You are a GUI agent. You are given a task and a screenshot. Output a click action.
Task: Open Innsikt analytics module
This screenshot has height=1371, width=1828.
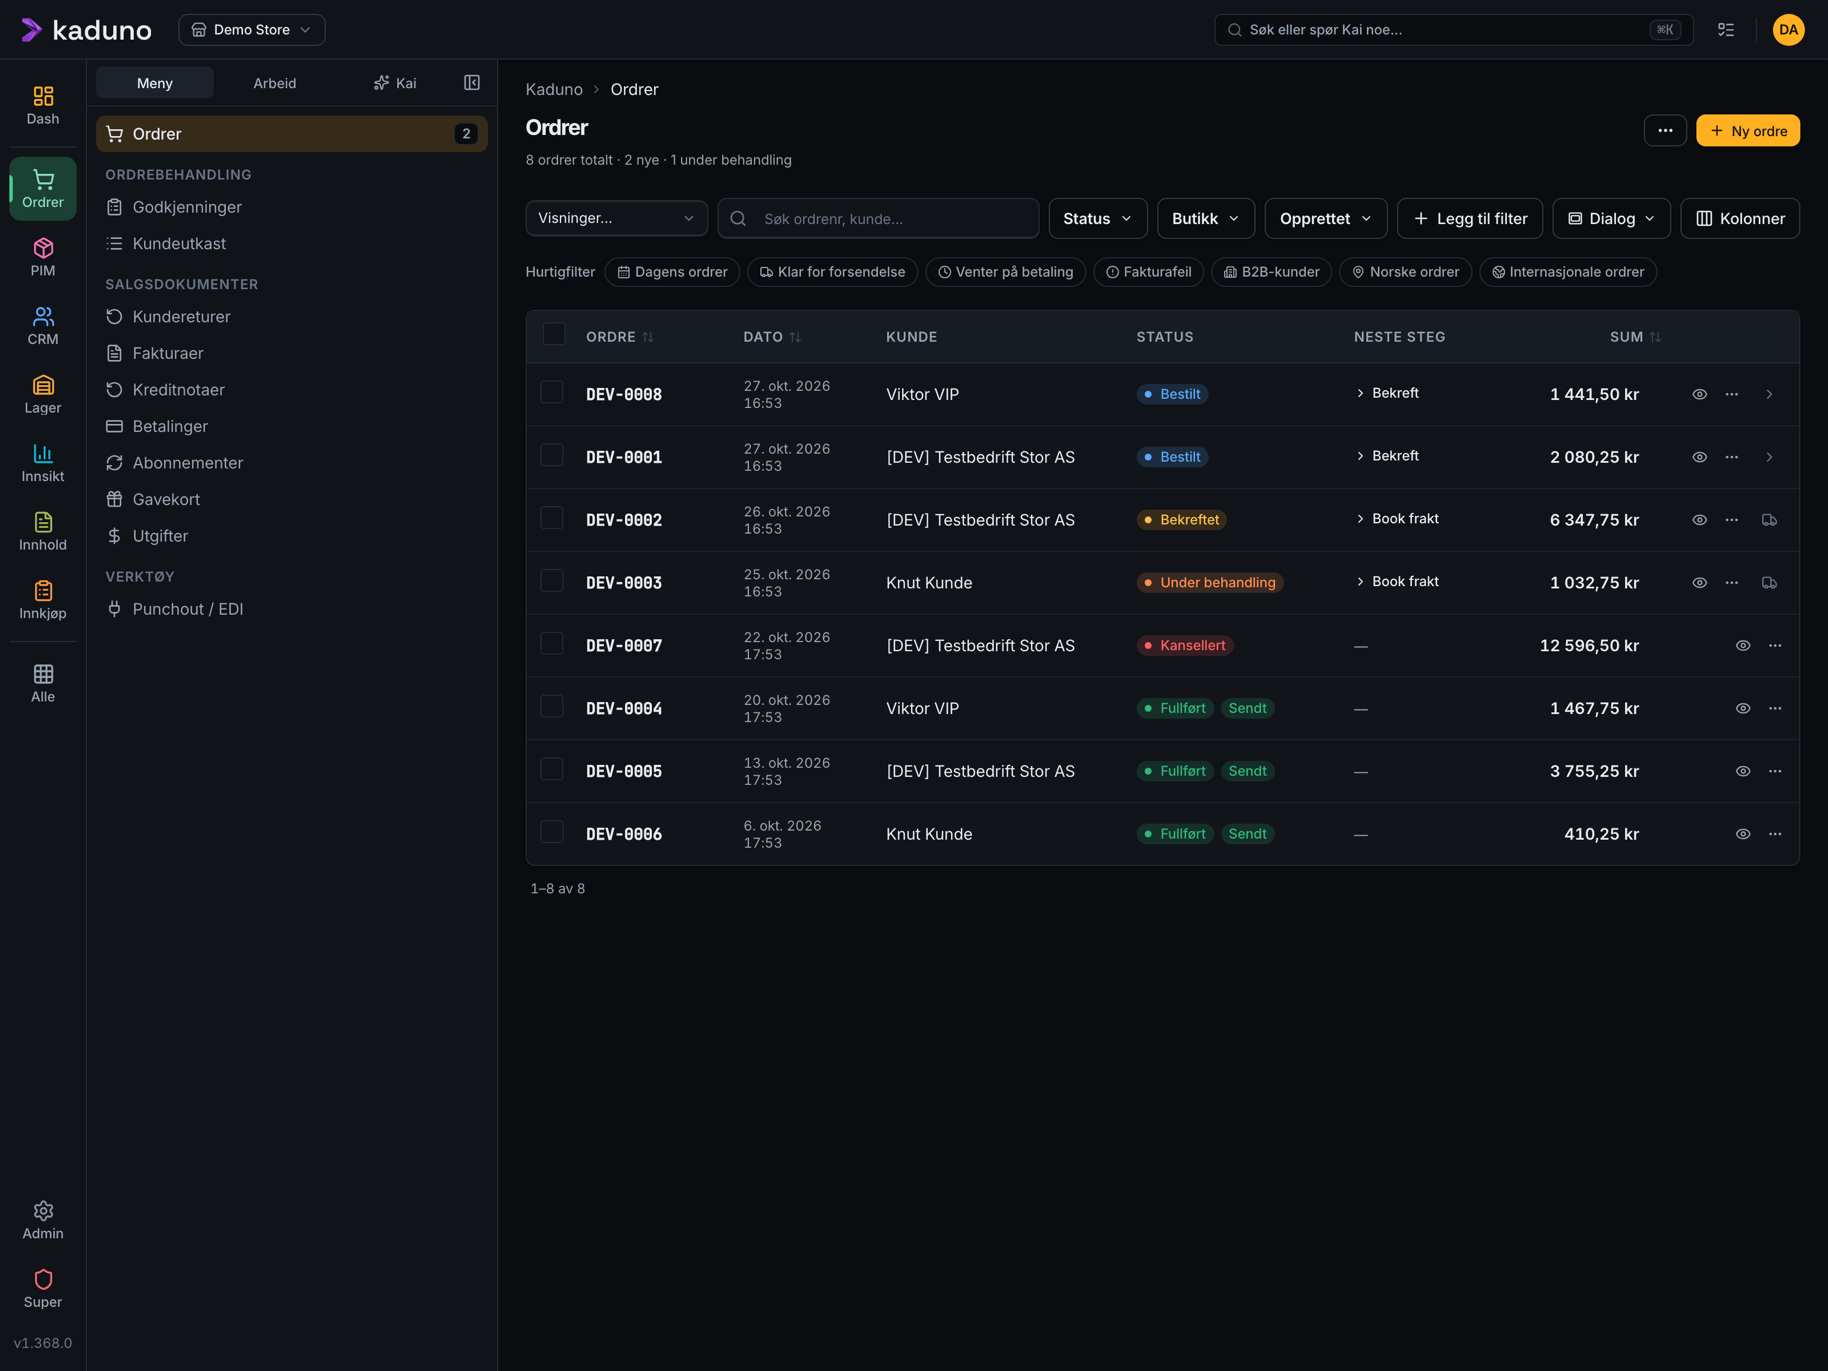click(43, 463)
